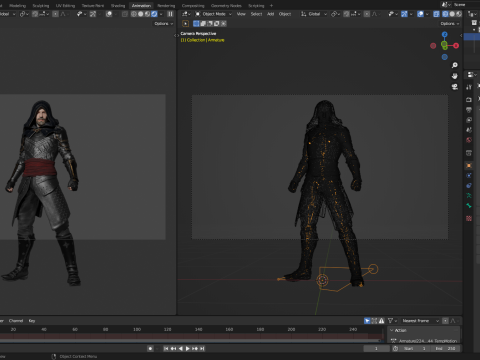The width and height of the screenshot is (480, 360).
Task: Toggle snapping magnet in right viewport header
Action: pos(347,14)
